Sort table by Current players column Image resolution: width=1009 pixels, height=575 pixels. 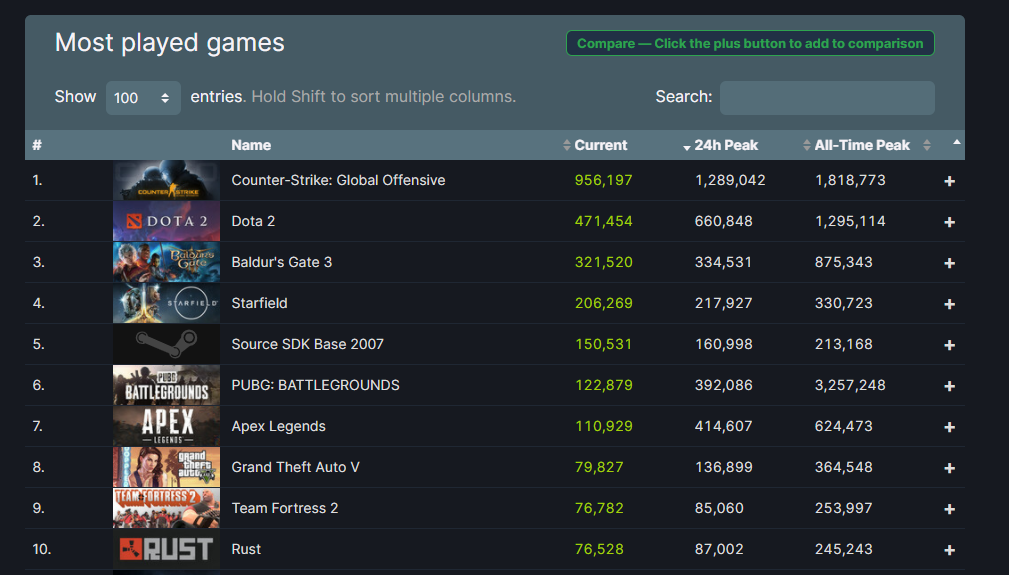coord(600,145)
